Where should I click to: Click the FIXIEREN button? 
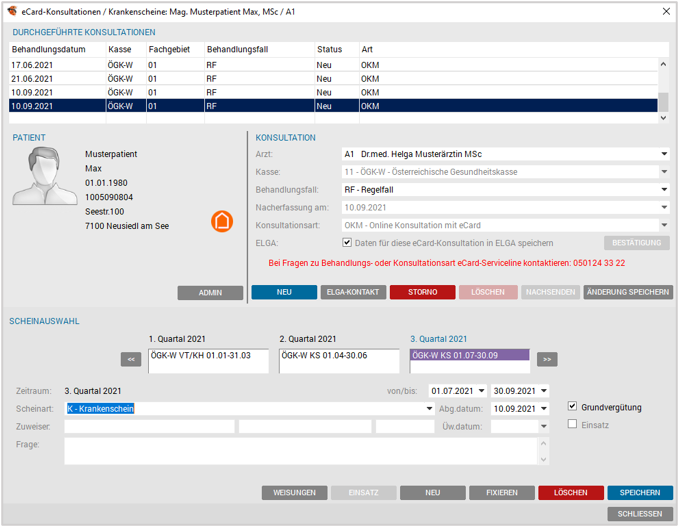click(x=502, y=493)
